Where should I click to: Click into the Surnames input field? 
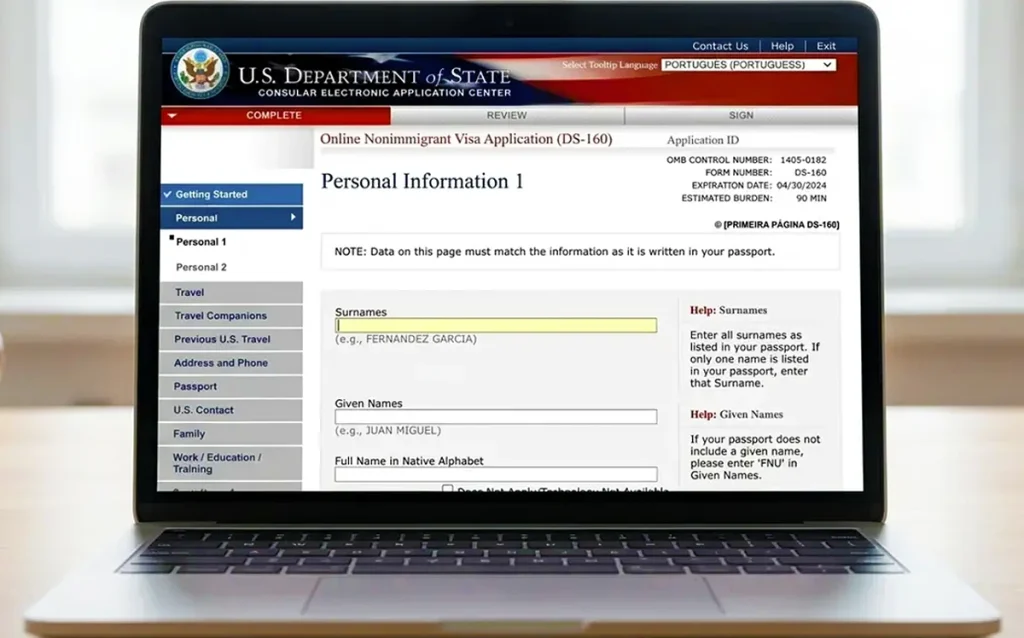coord(496,325)
